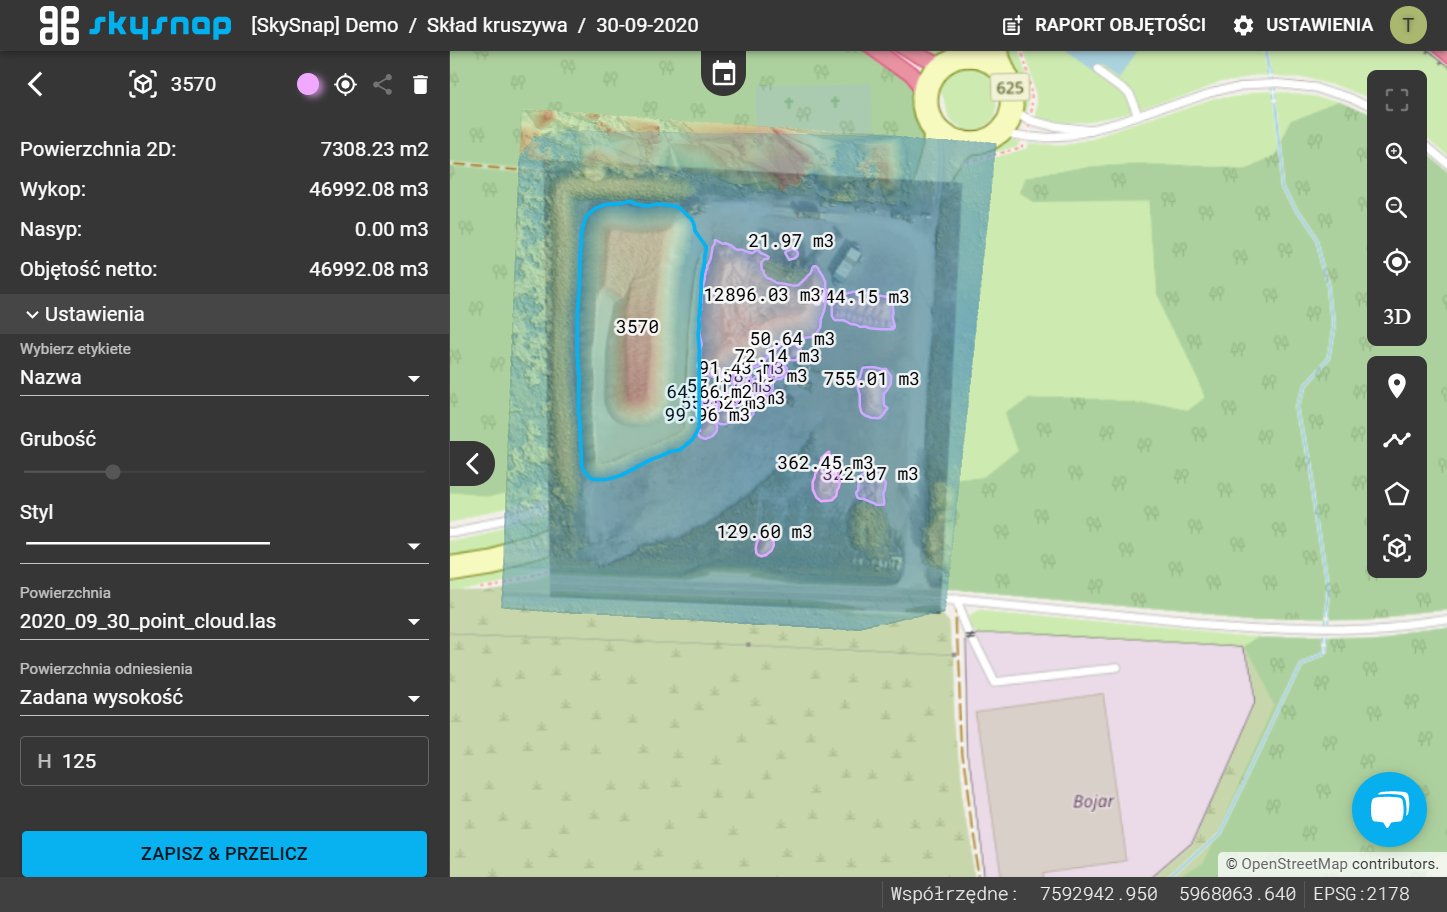Select the polygon area tool
This screenshot has width=1447, height=912.
tap(1397, 493)
